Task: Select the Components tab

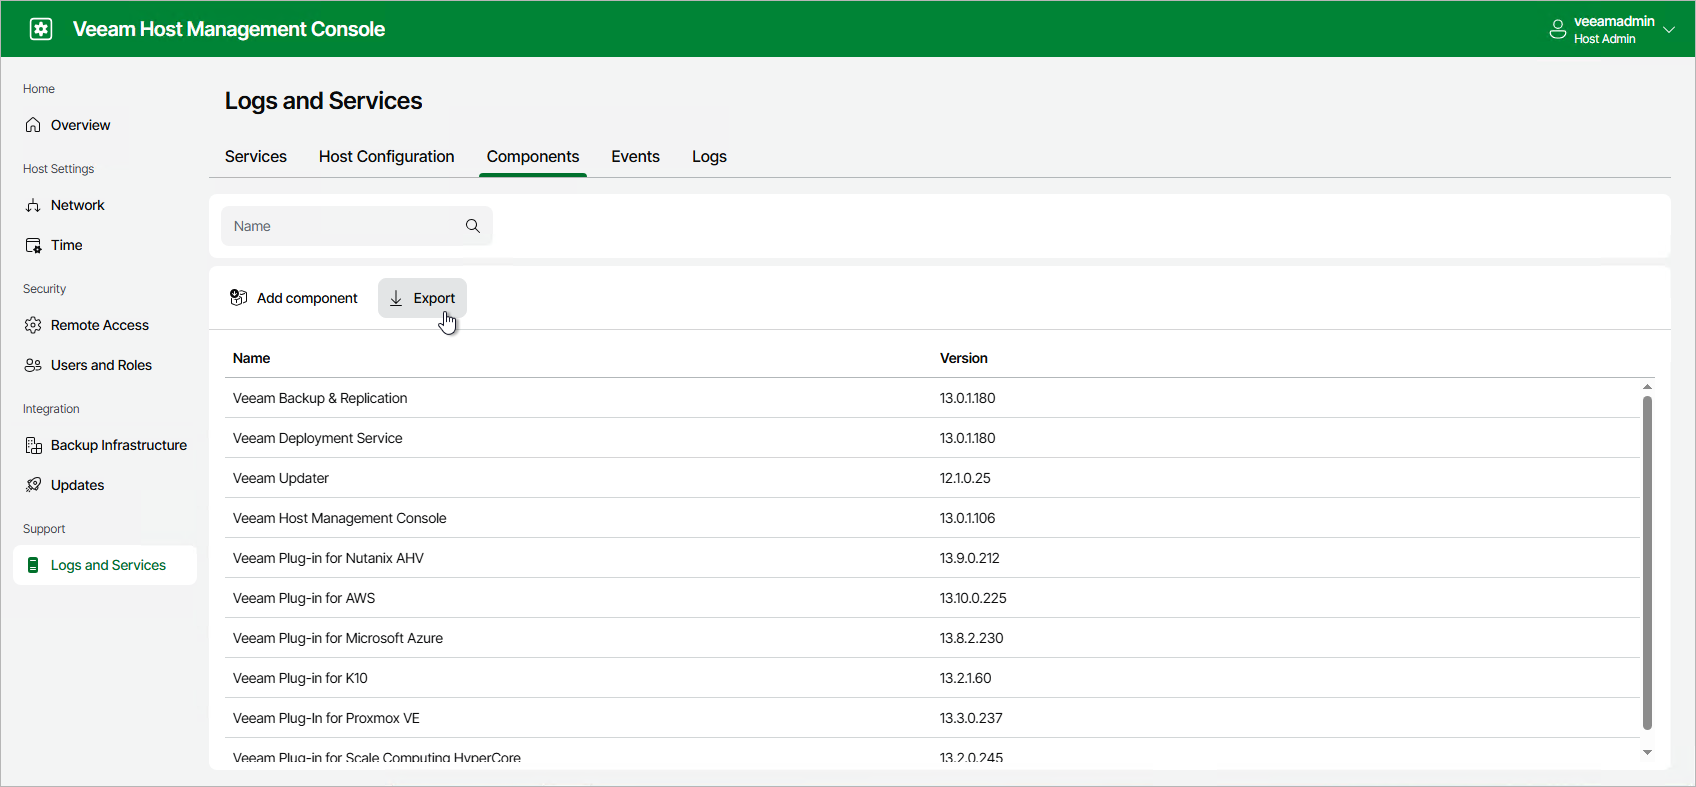Action: 533,156
